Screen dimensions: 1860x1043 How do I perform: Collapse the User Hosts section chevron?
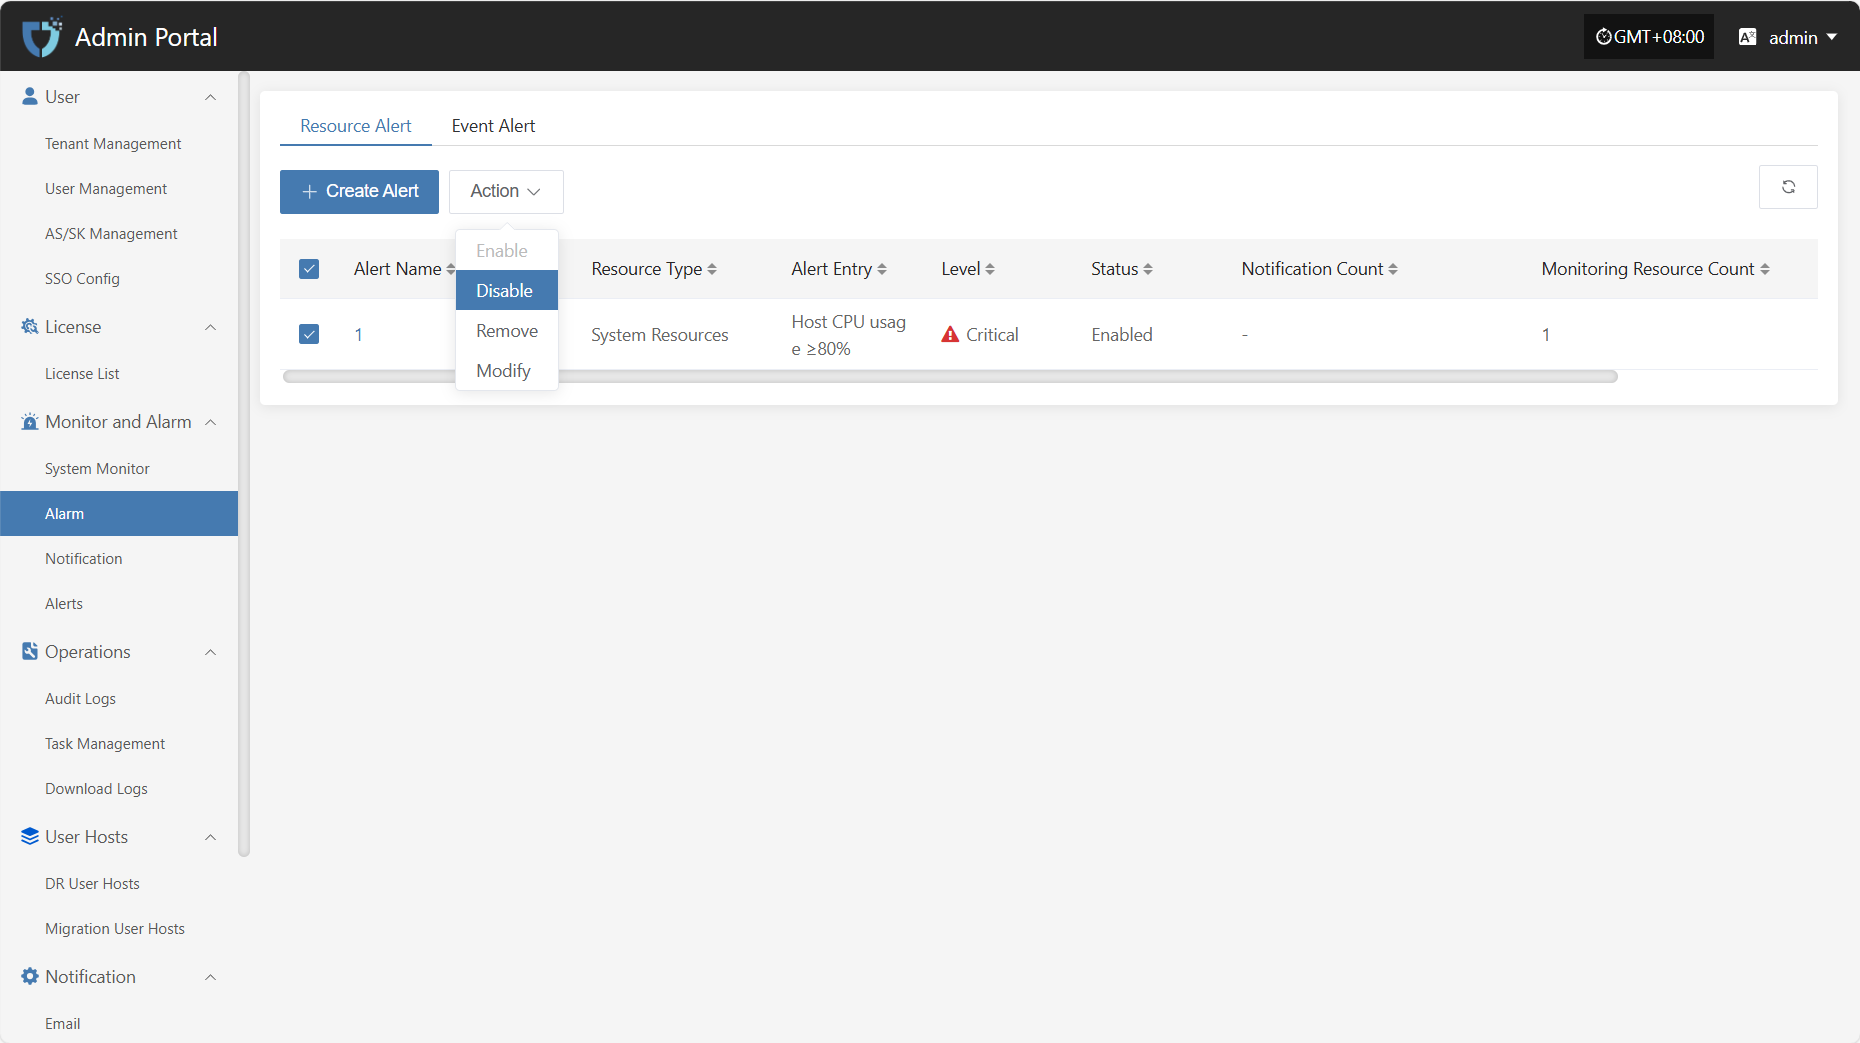point(210,837)
